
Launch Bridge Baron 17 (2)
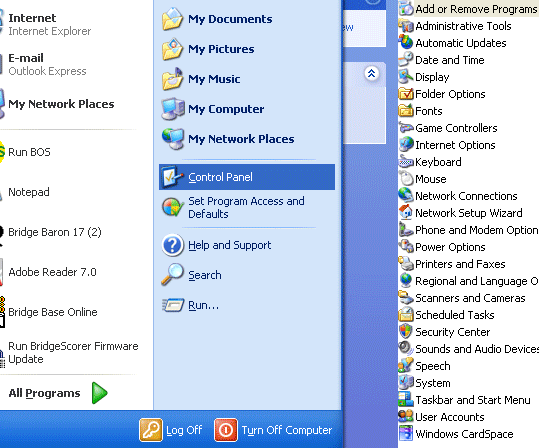click(52, 232)
